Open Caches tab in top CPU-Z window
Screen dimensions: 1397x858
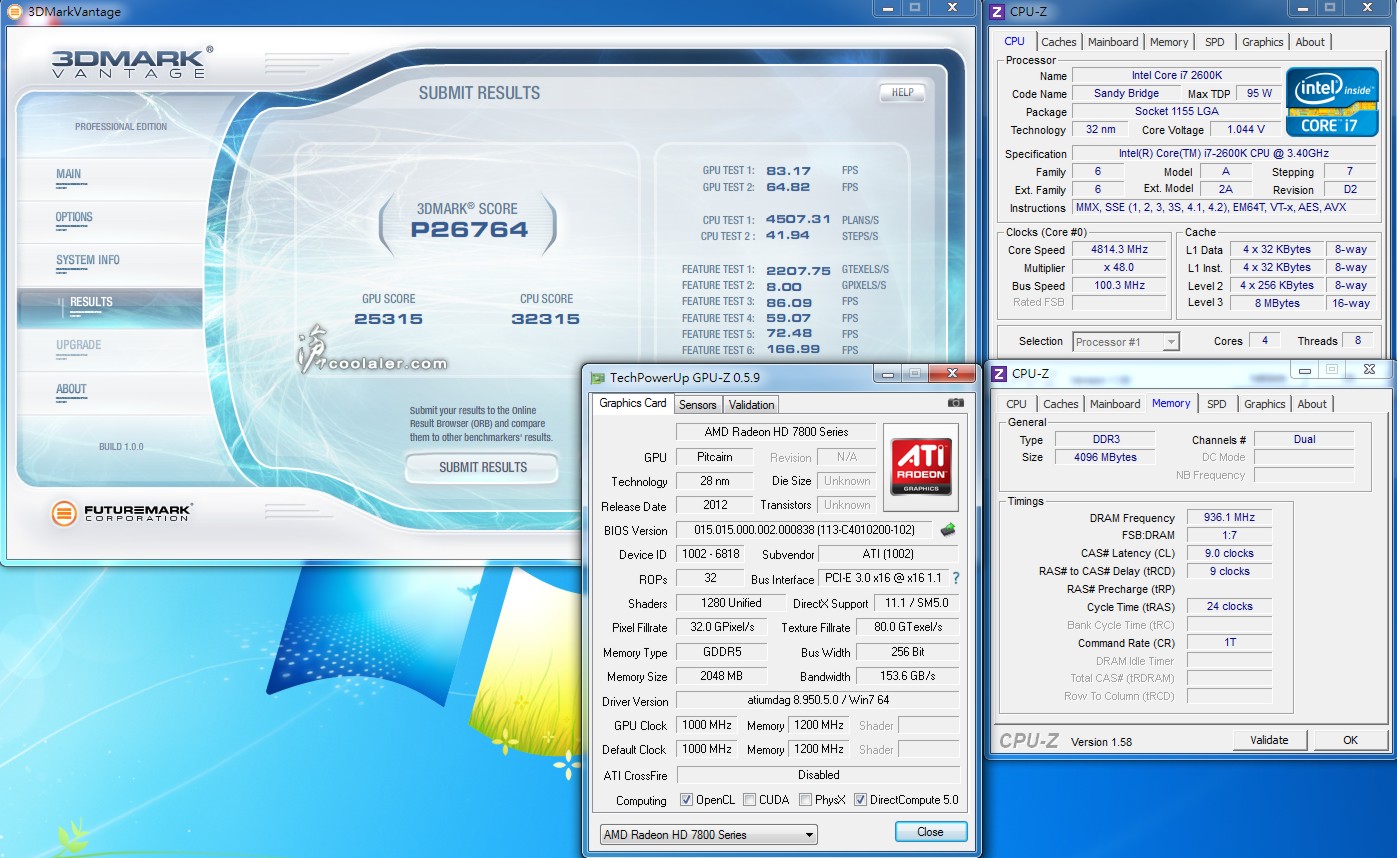pyautogui.click(x=1059, y=42)
